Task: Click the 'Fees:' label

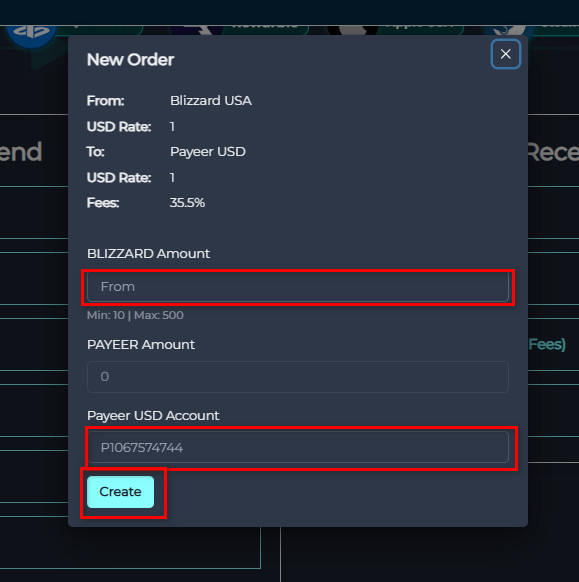Action: [x=103, y=203]
